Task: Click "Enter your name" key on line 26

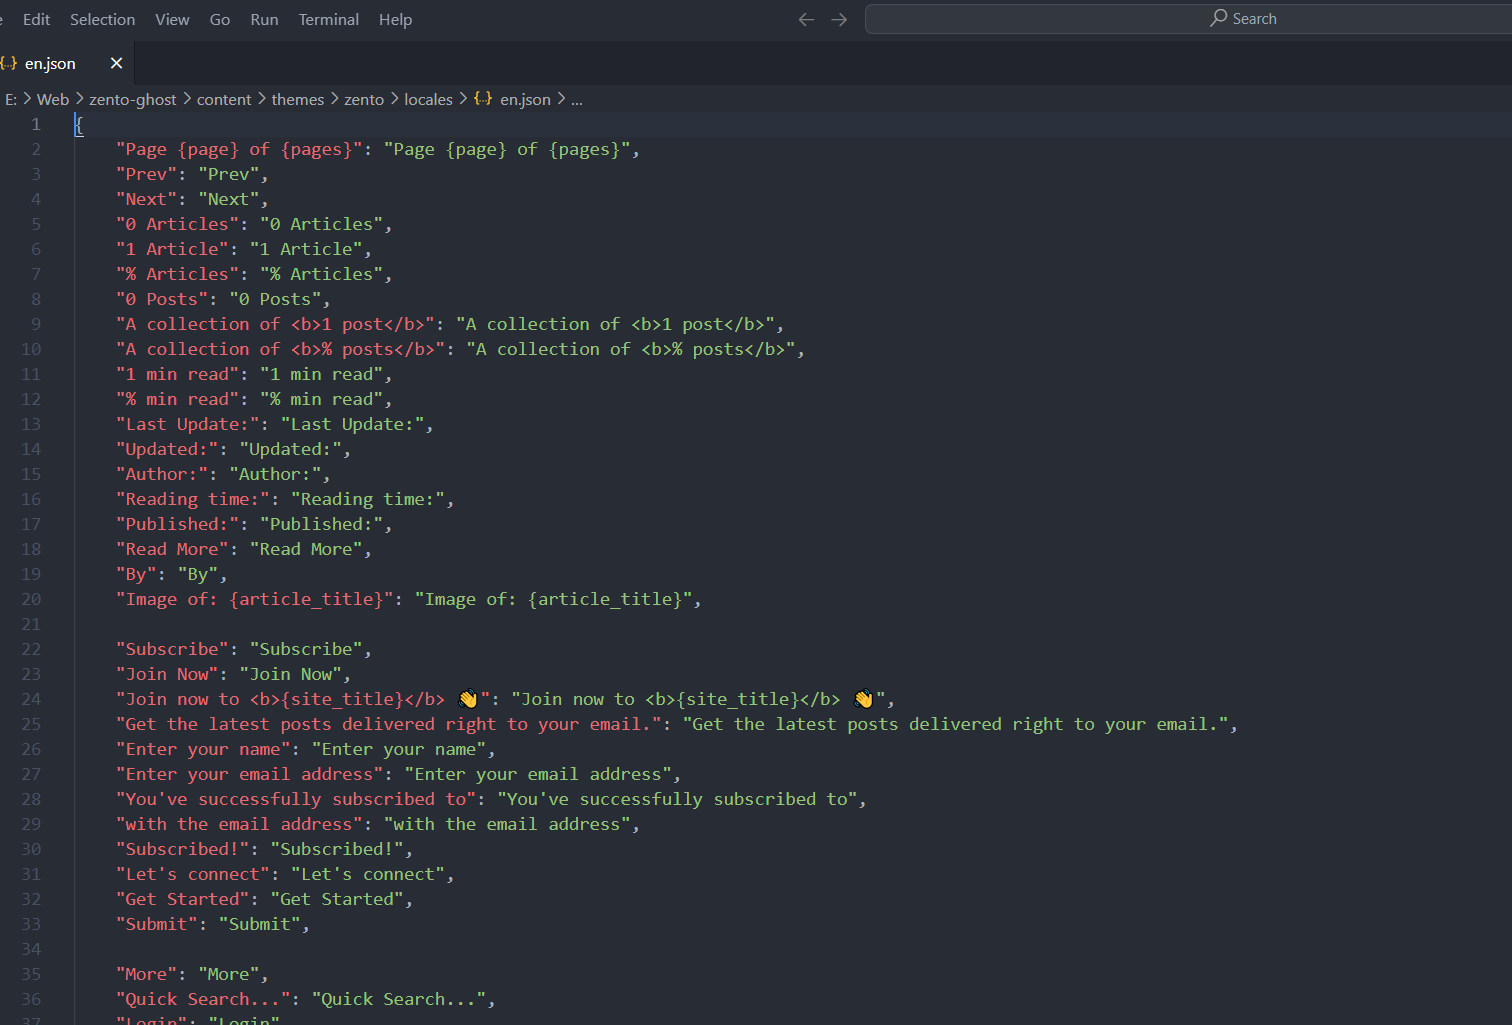Action: [203, 749]
